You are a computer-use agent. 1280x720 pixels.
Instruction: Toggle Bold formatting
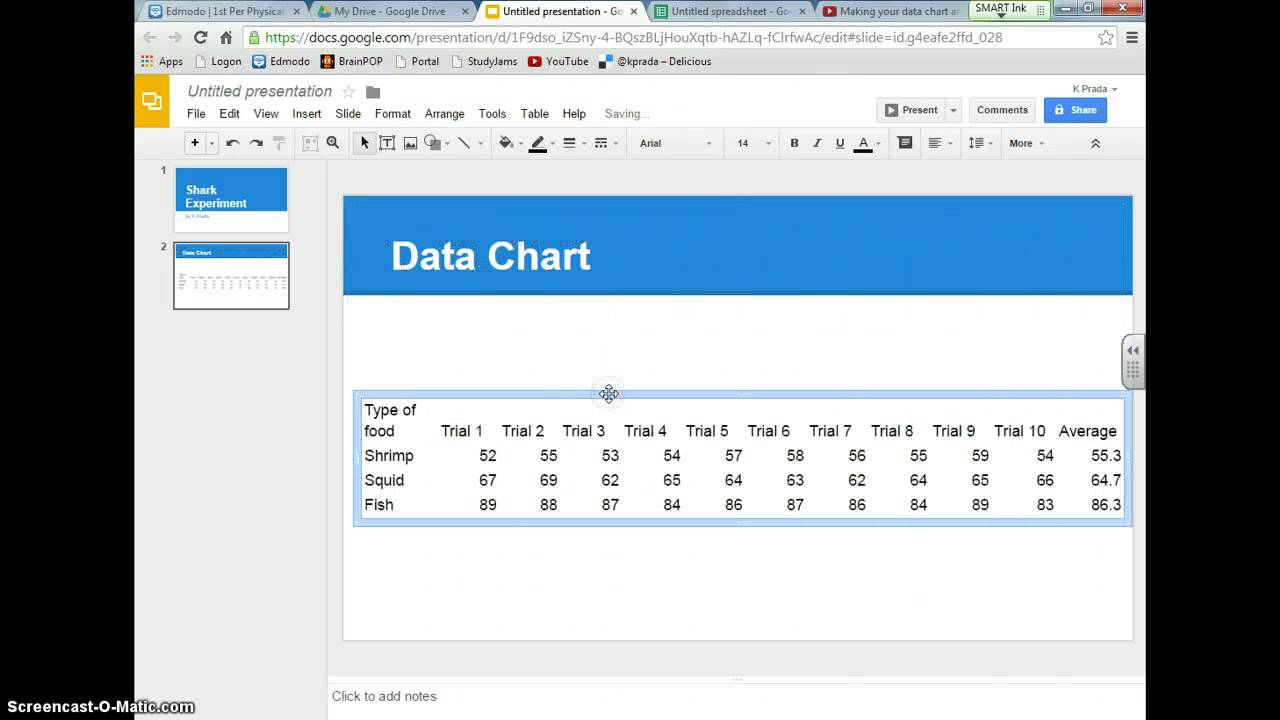tap(795, 143)
